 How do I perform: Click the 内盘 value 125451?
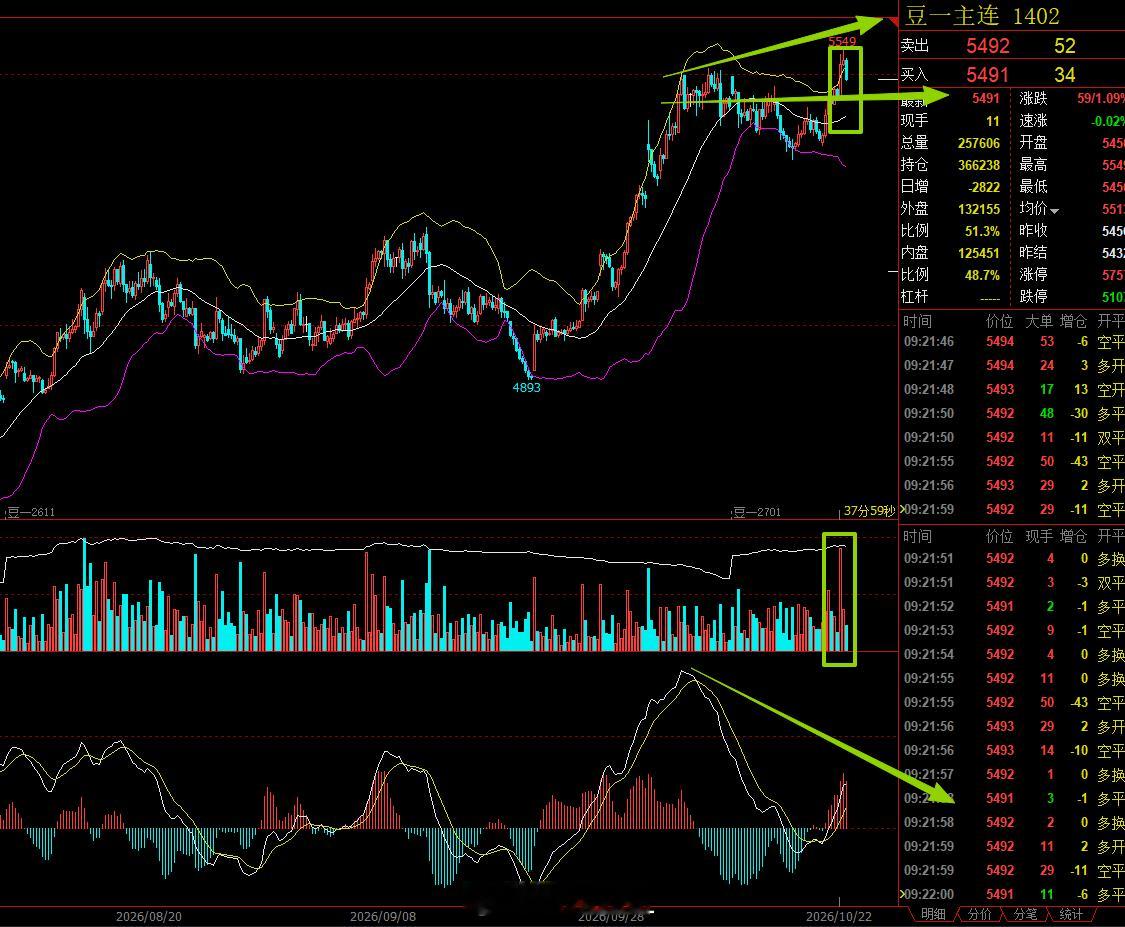pyautogui.click(x=979, y=253)
